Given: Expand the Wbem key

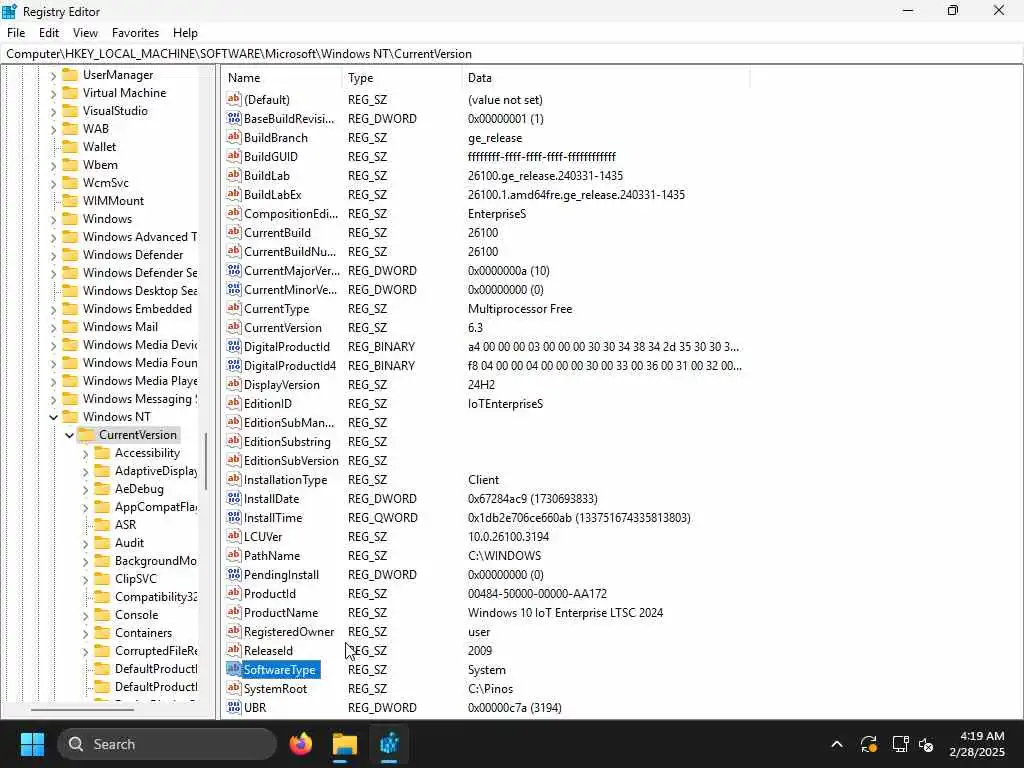Looking at the screenshot, I should 54,165.
